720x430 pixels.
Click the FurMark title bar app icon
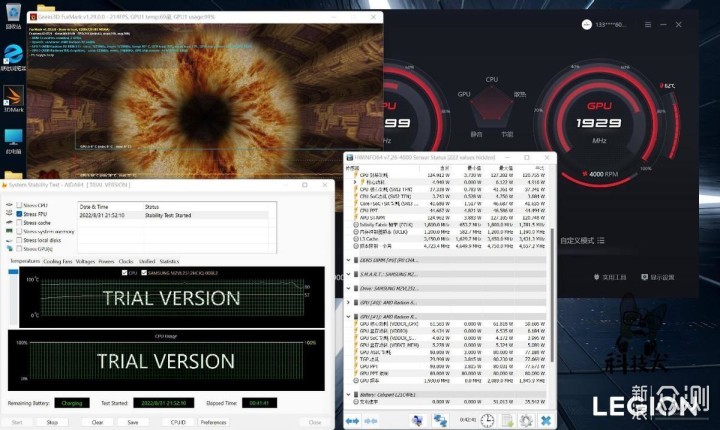pos(33,17)
